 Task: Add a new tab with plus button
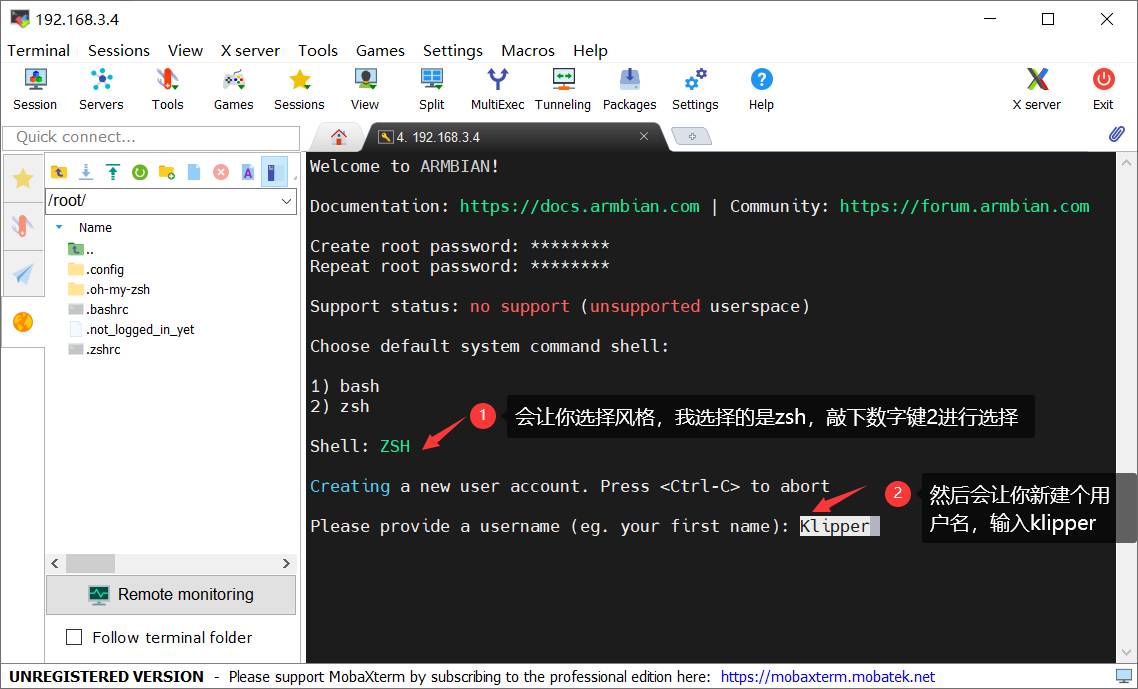[692, 136]
